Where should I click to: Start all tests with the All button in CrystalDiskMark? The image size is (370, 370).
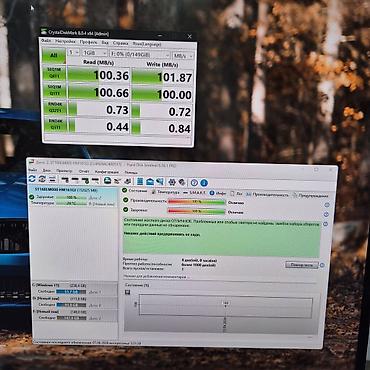[53, 55]
